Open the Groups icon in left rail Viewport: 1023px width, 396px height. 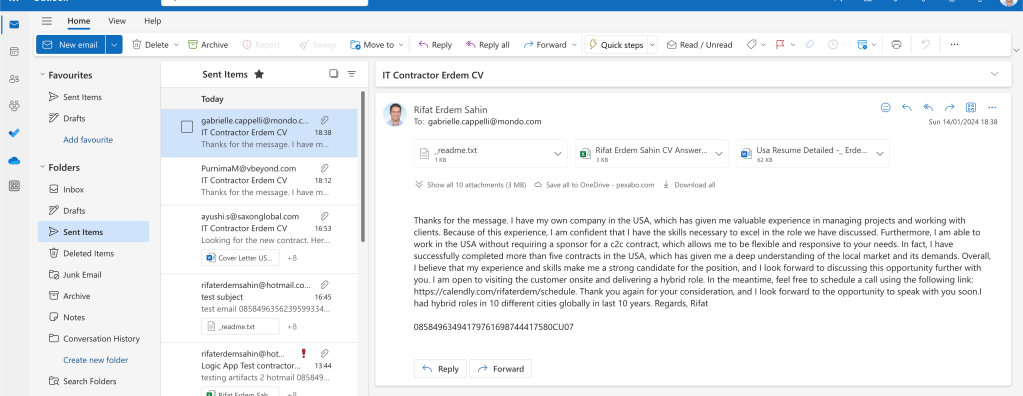tap(14, 105)
